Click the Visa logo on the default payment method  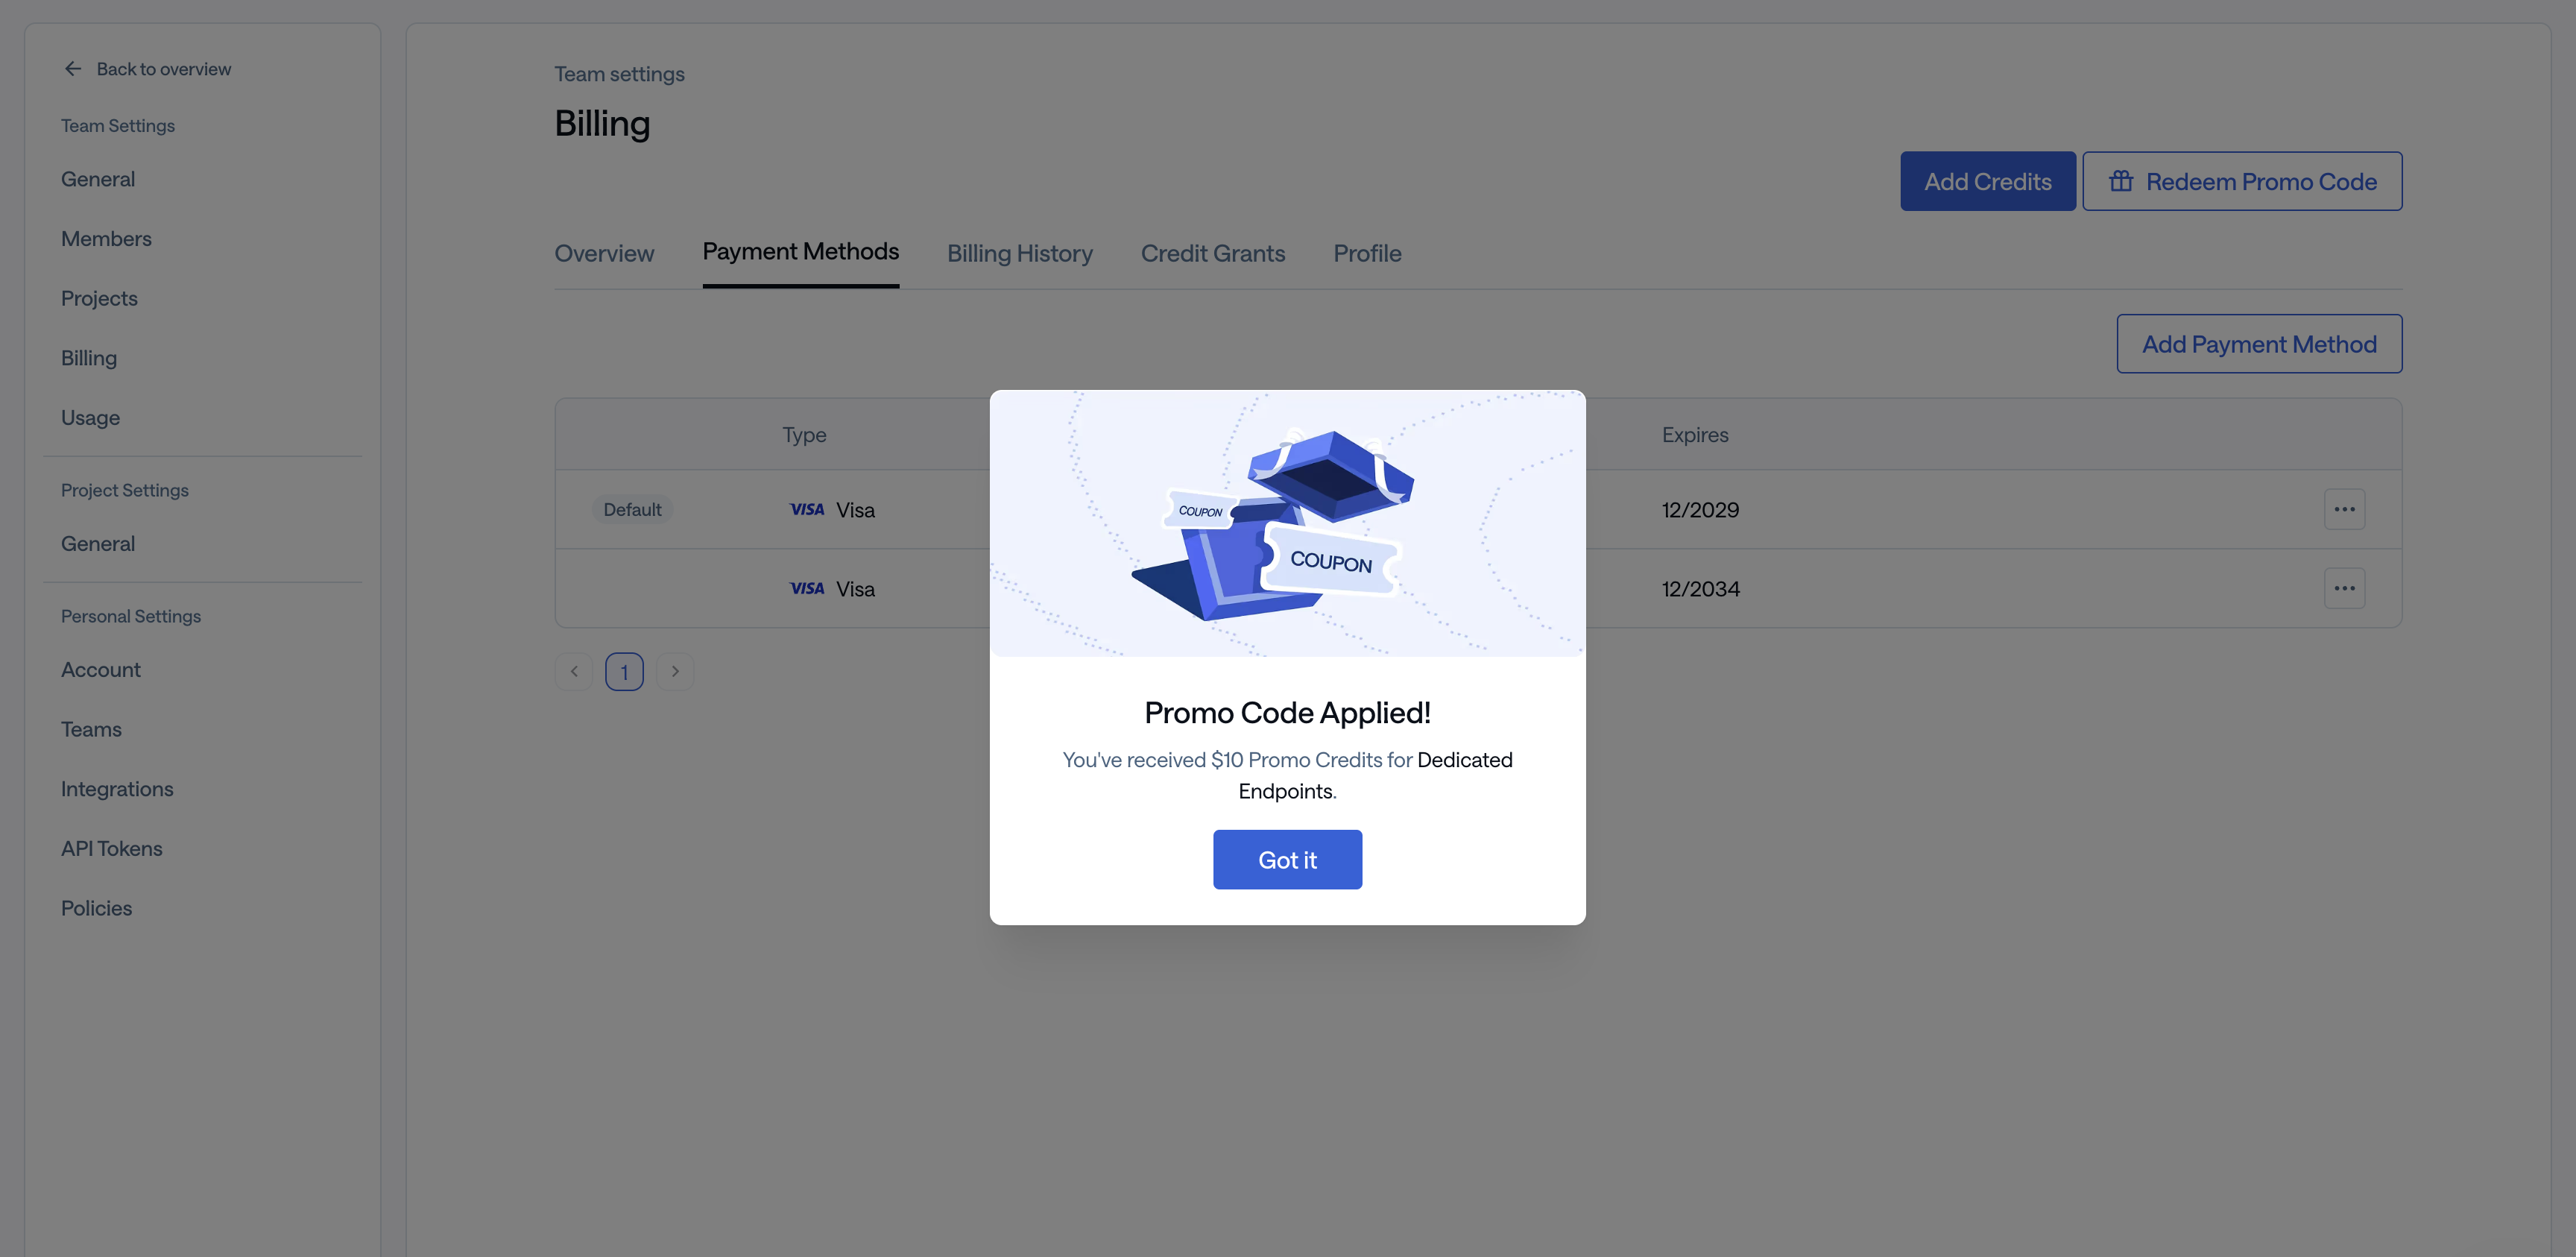[x=806, y=509]
